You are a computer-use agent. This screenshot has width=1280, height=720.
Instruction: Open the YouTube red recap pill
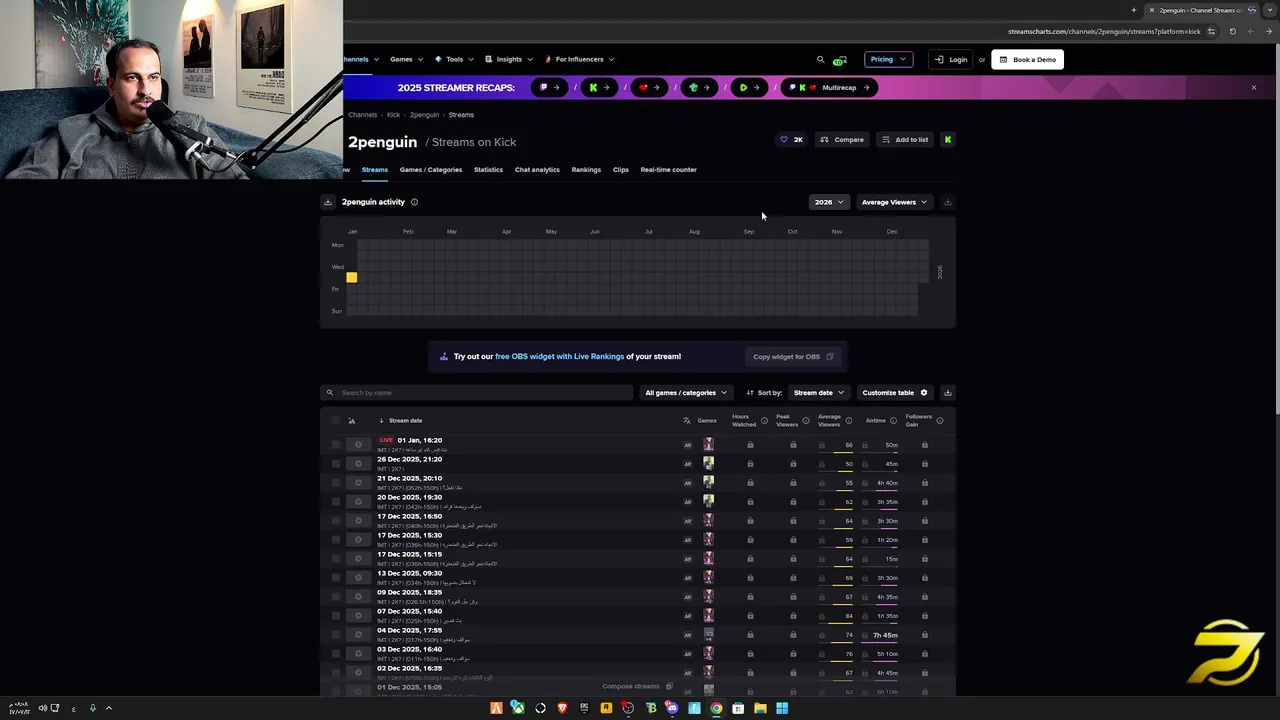[650, 88]
